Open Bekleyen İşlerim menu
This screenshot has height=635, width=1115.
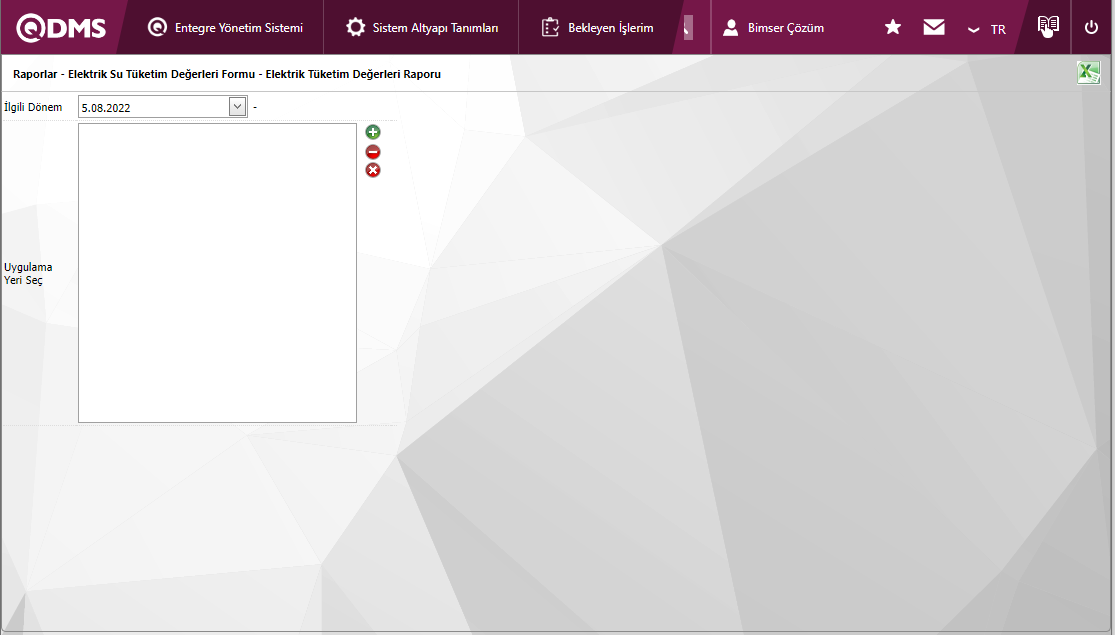coord(597,28)
